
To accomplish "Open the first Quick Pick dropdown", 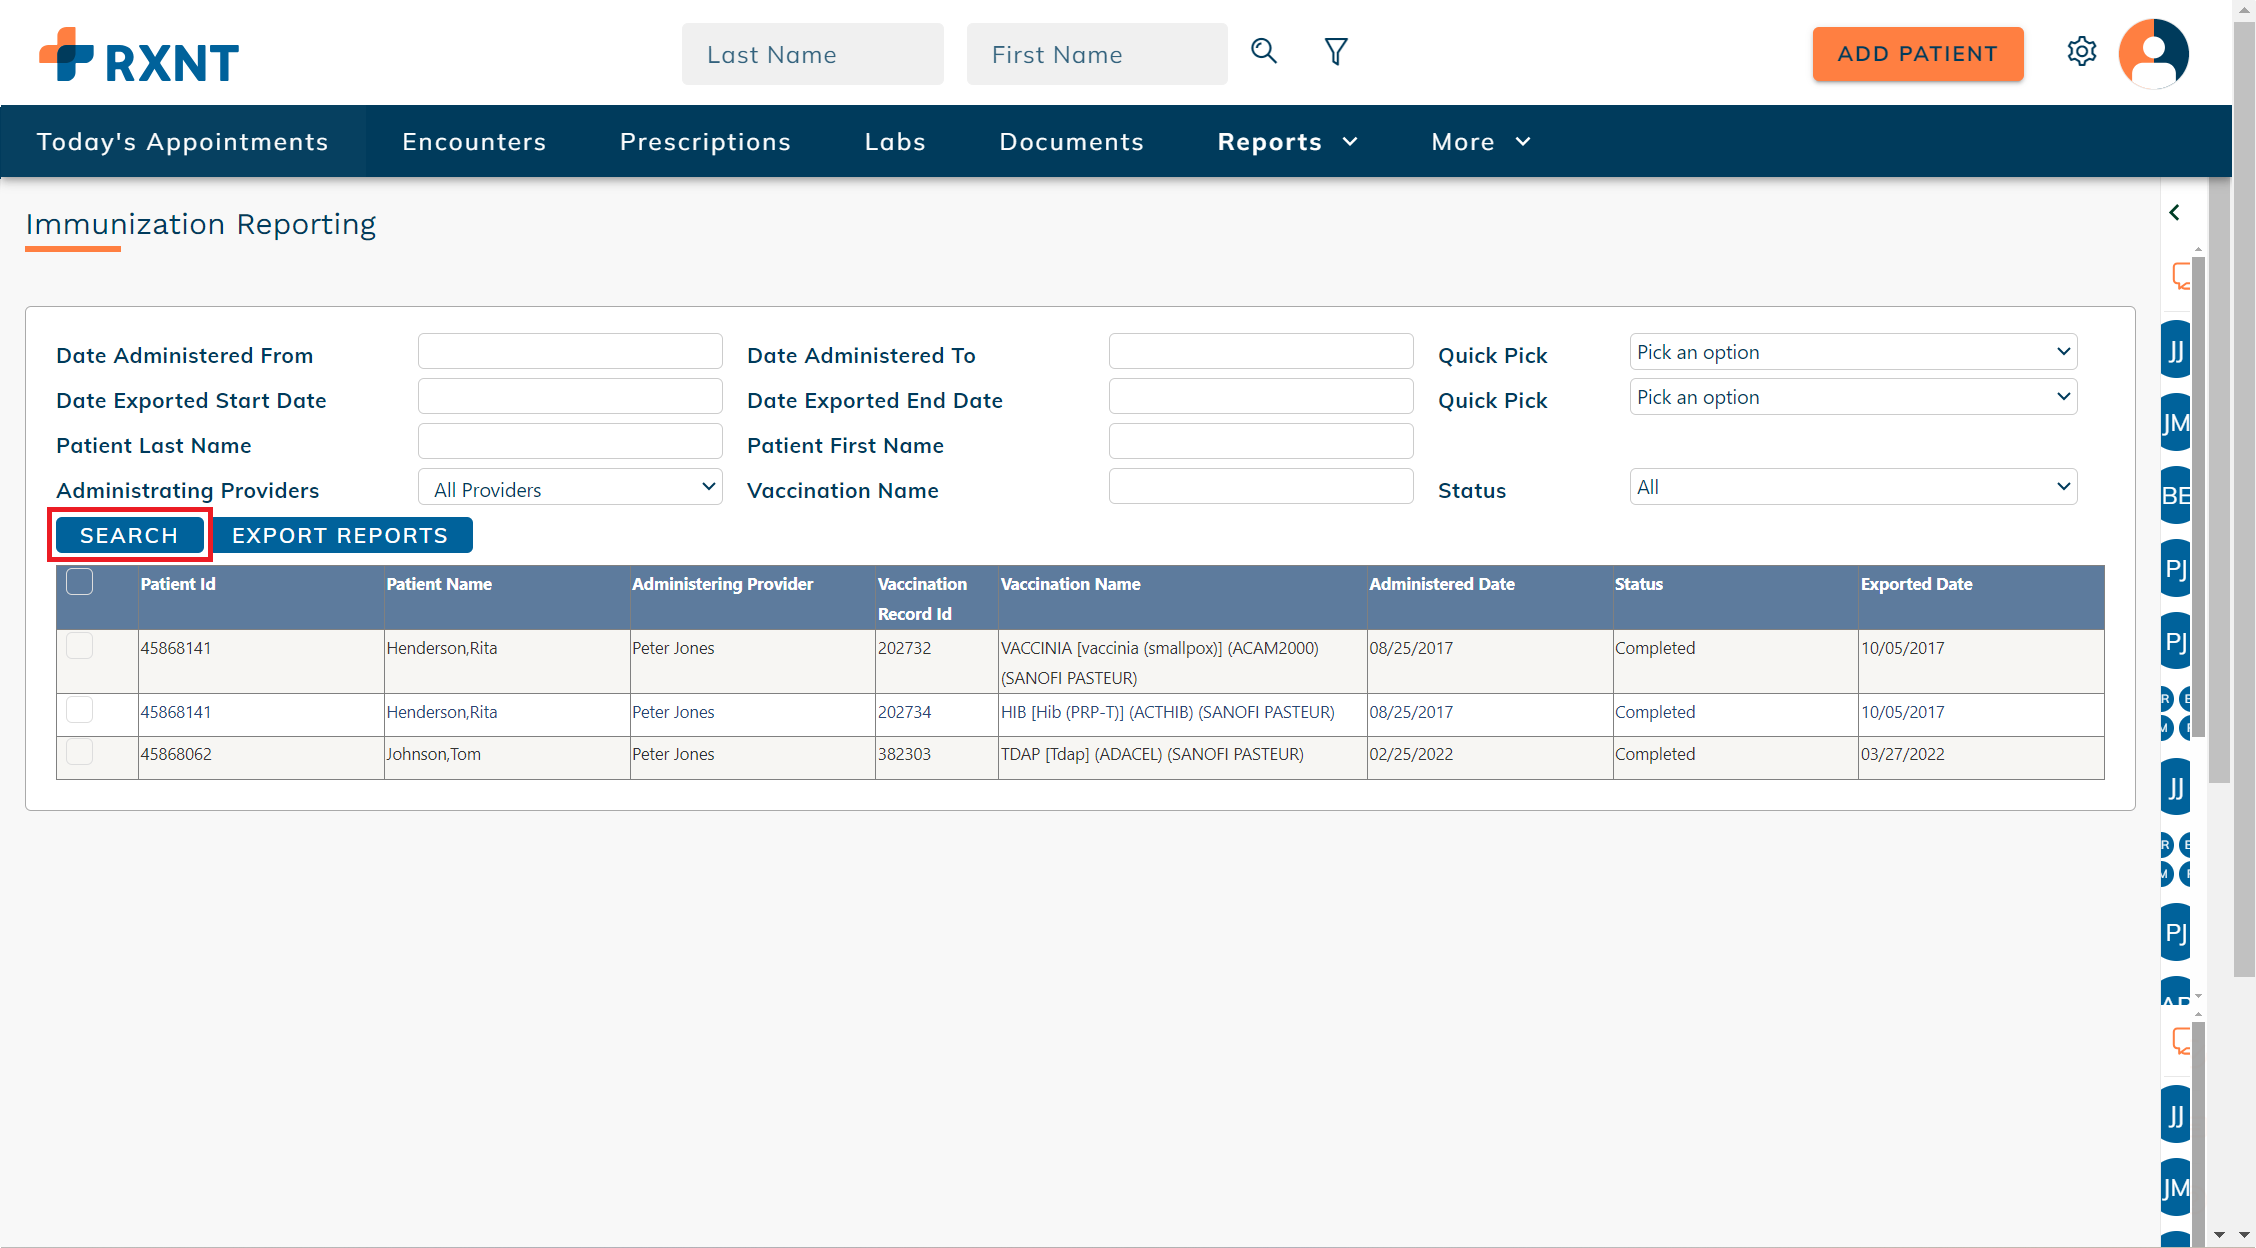I will 1852,351.
